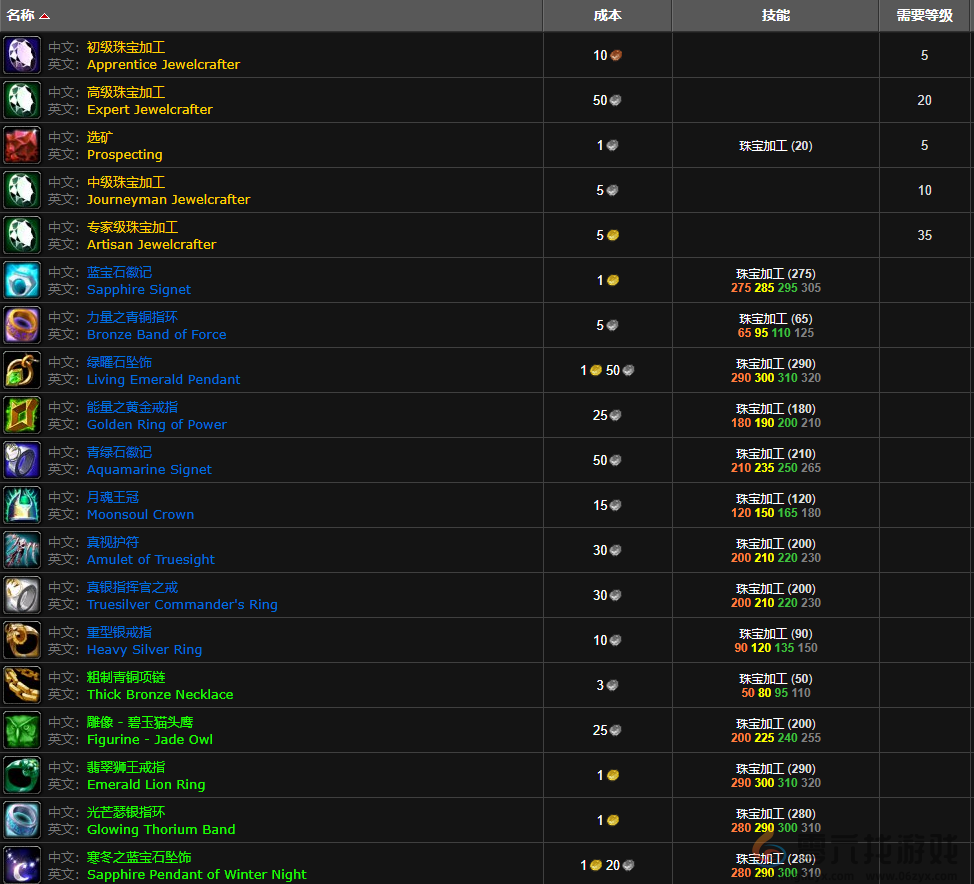Open the Glowing Thorium Band link
Image resolution: width=974 pixels, height=884 pixels.
[x=161, y=830]
